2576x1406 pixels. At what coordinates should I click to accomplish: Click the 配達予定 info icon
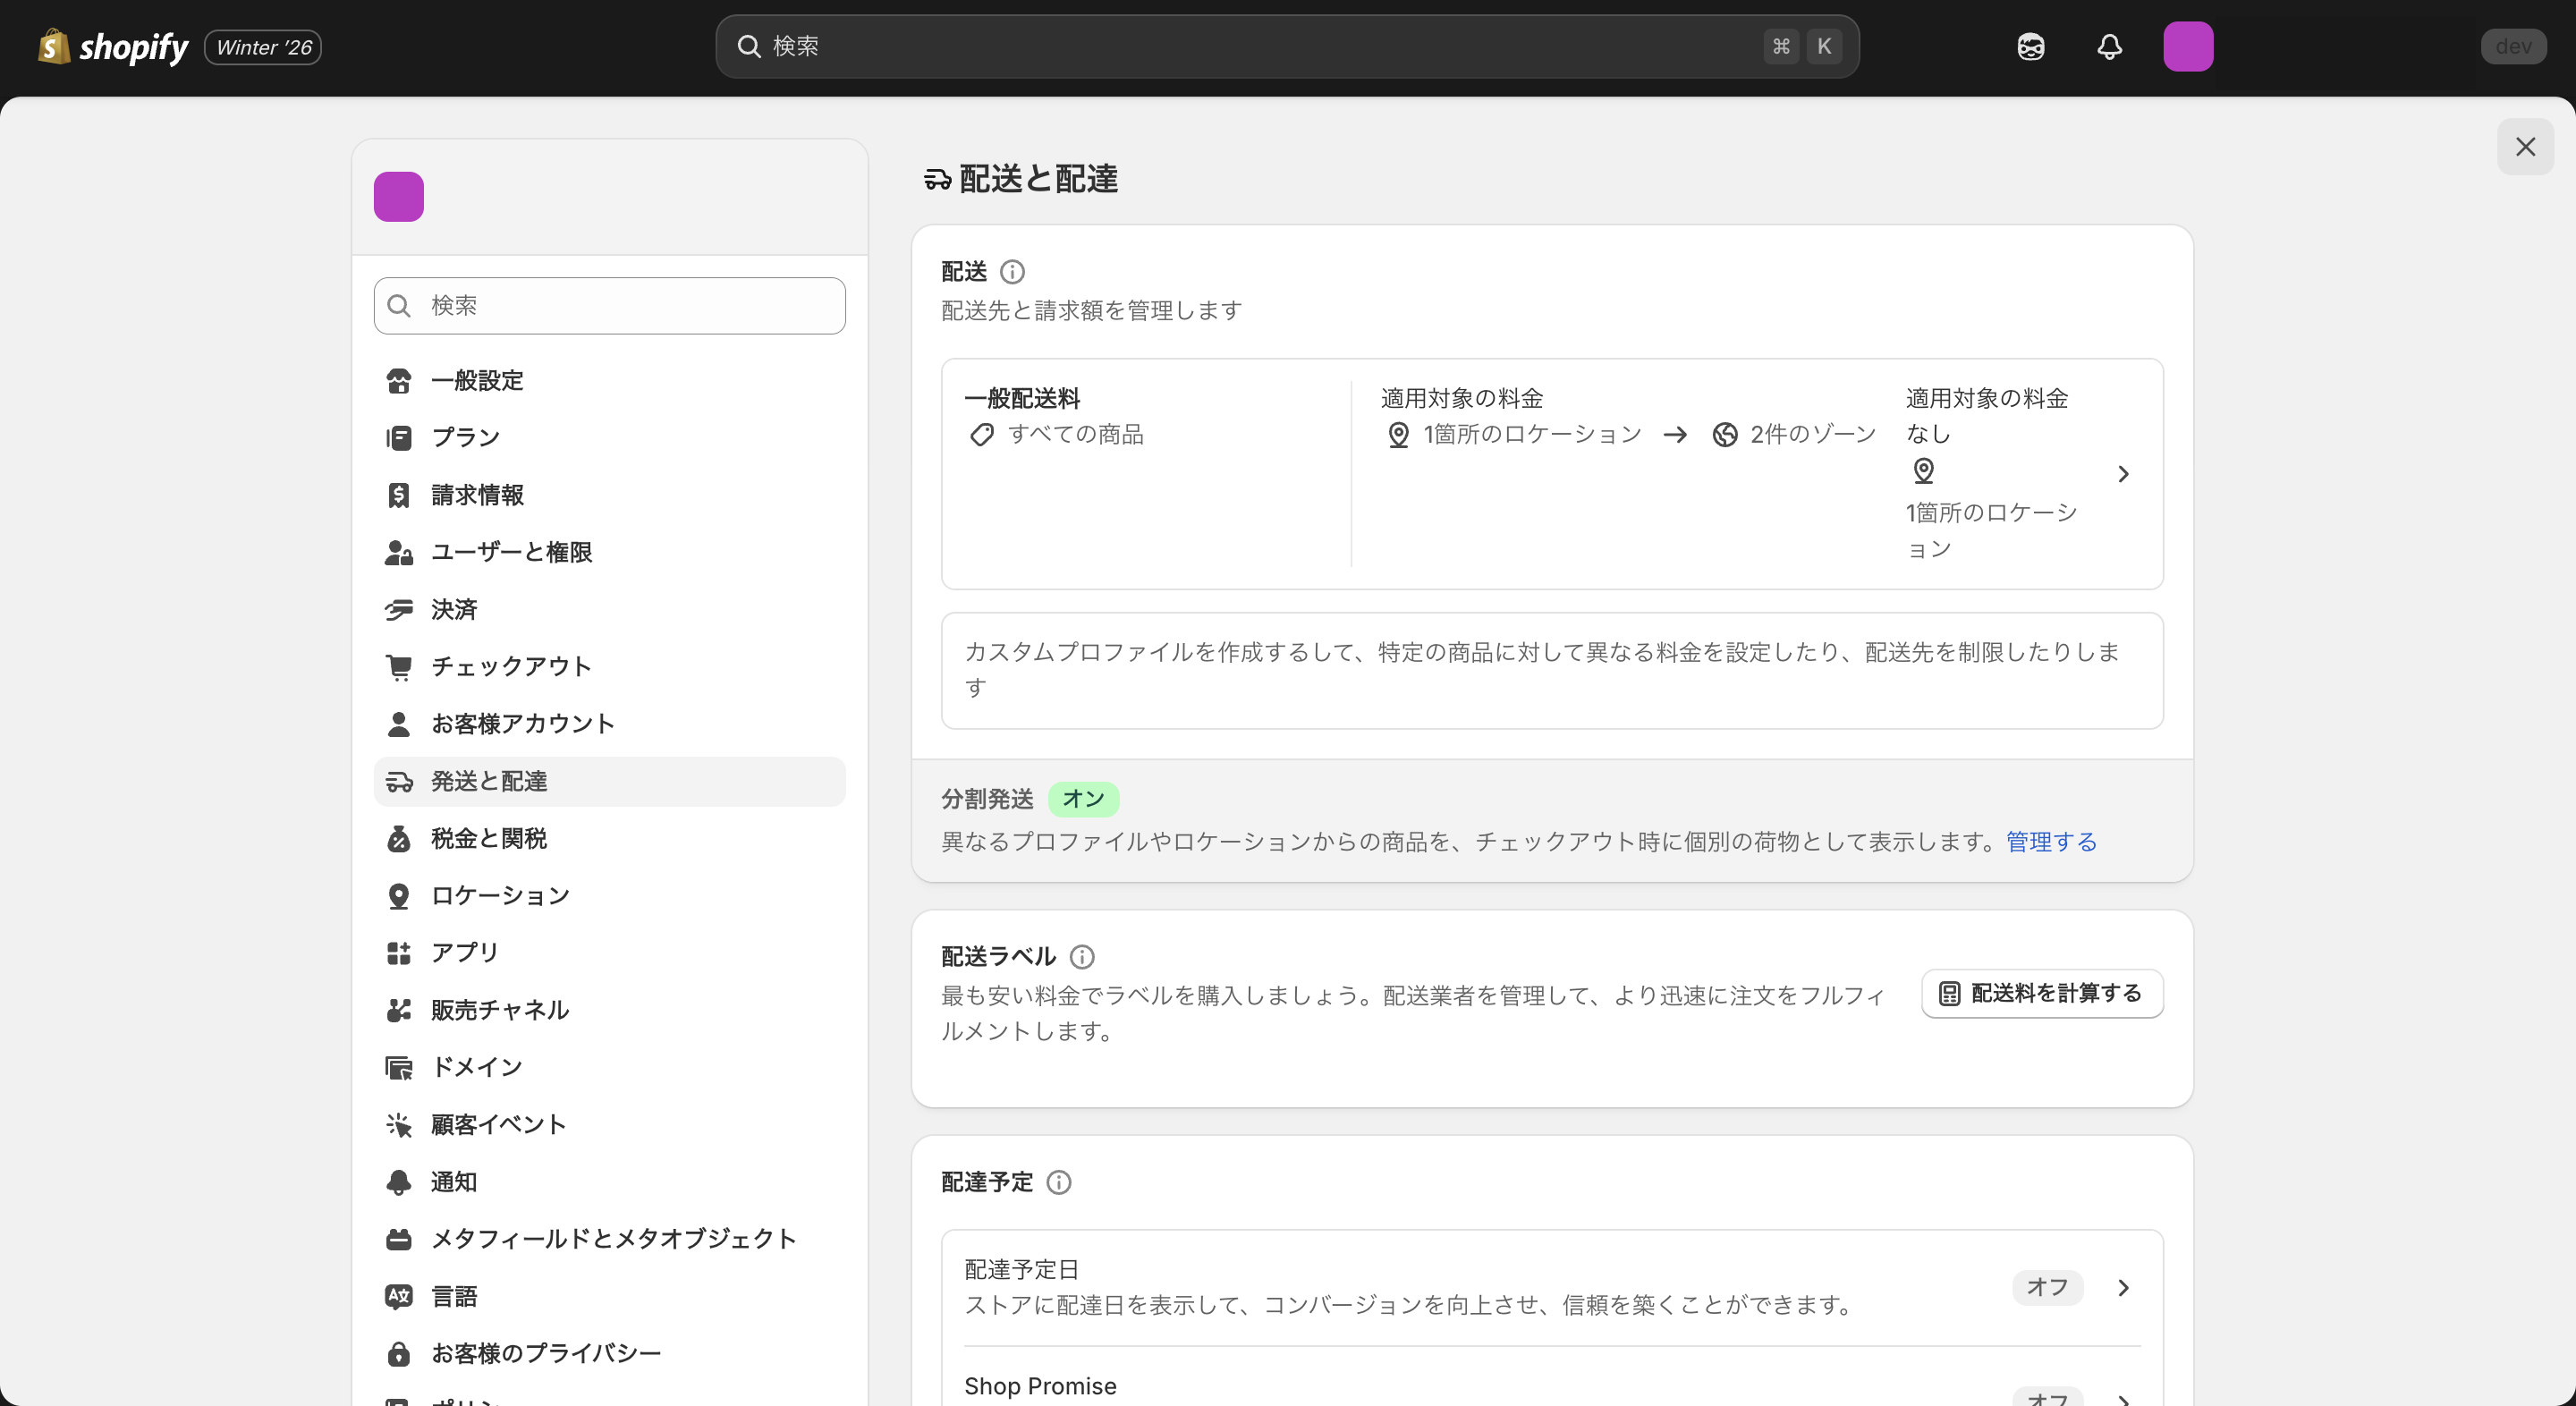(1059, 1182)
